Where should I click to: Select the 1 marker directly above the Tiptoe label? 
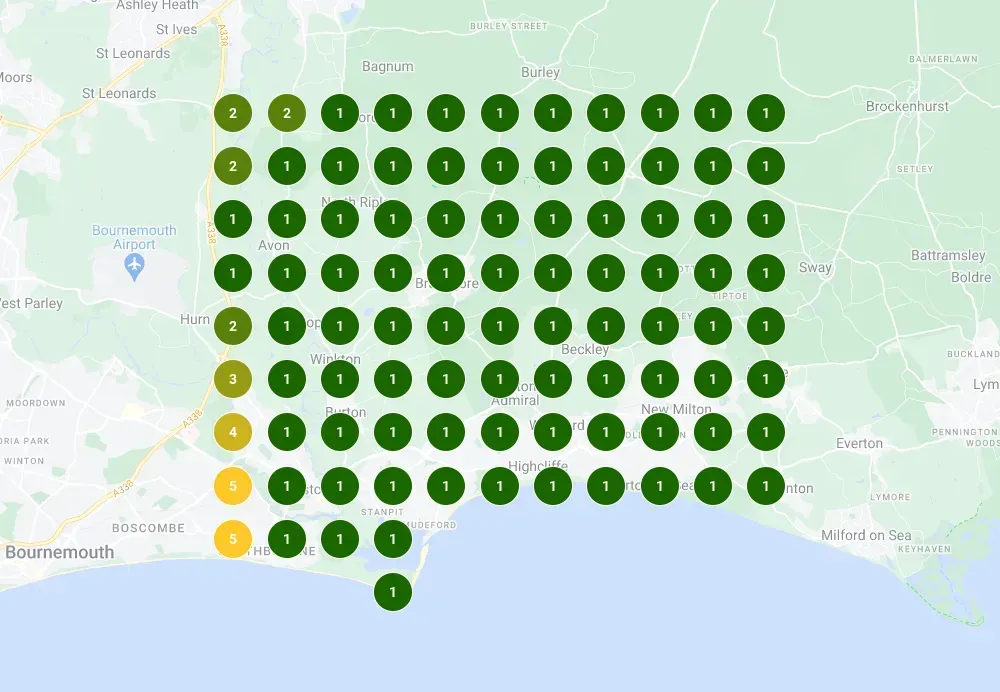coord(712,273)
